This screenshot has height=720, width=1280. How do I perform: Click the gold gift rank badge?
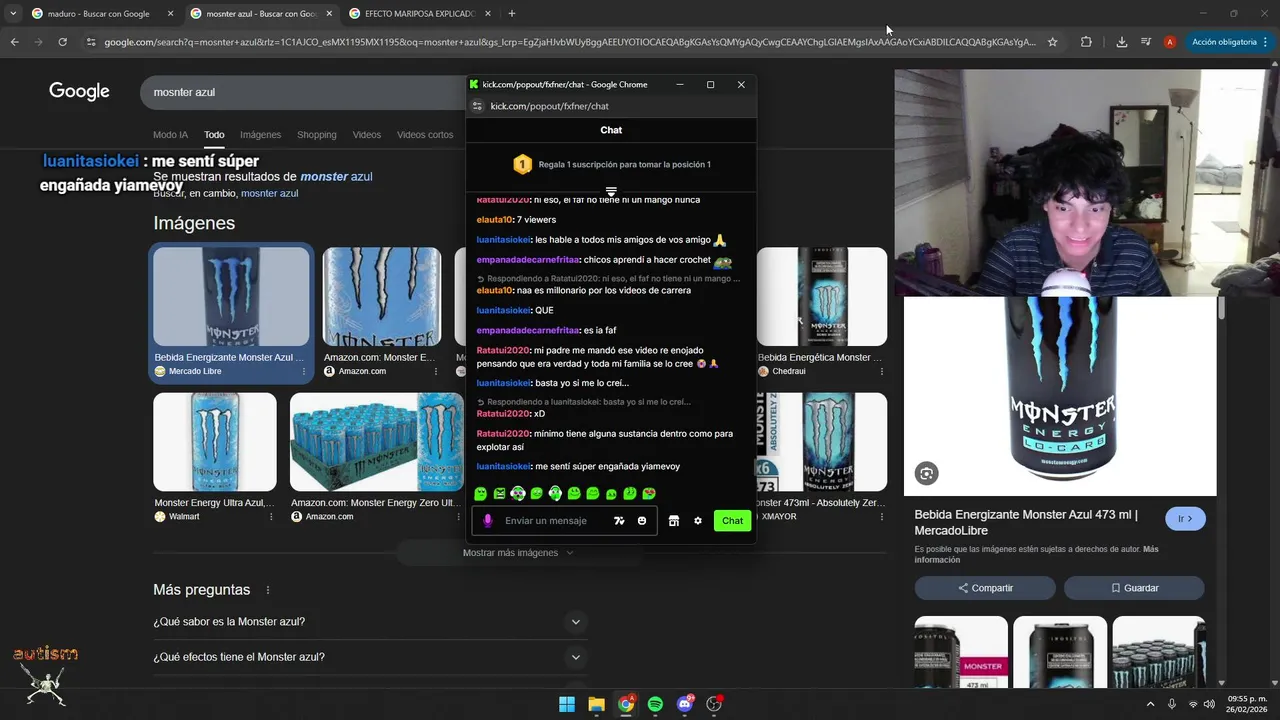pos(522,164)
